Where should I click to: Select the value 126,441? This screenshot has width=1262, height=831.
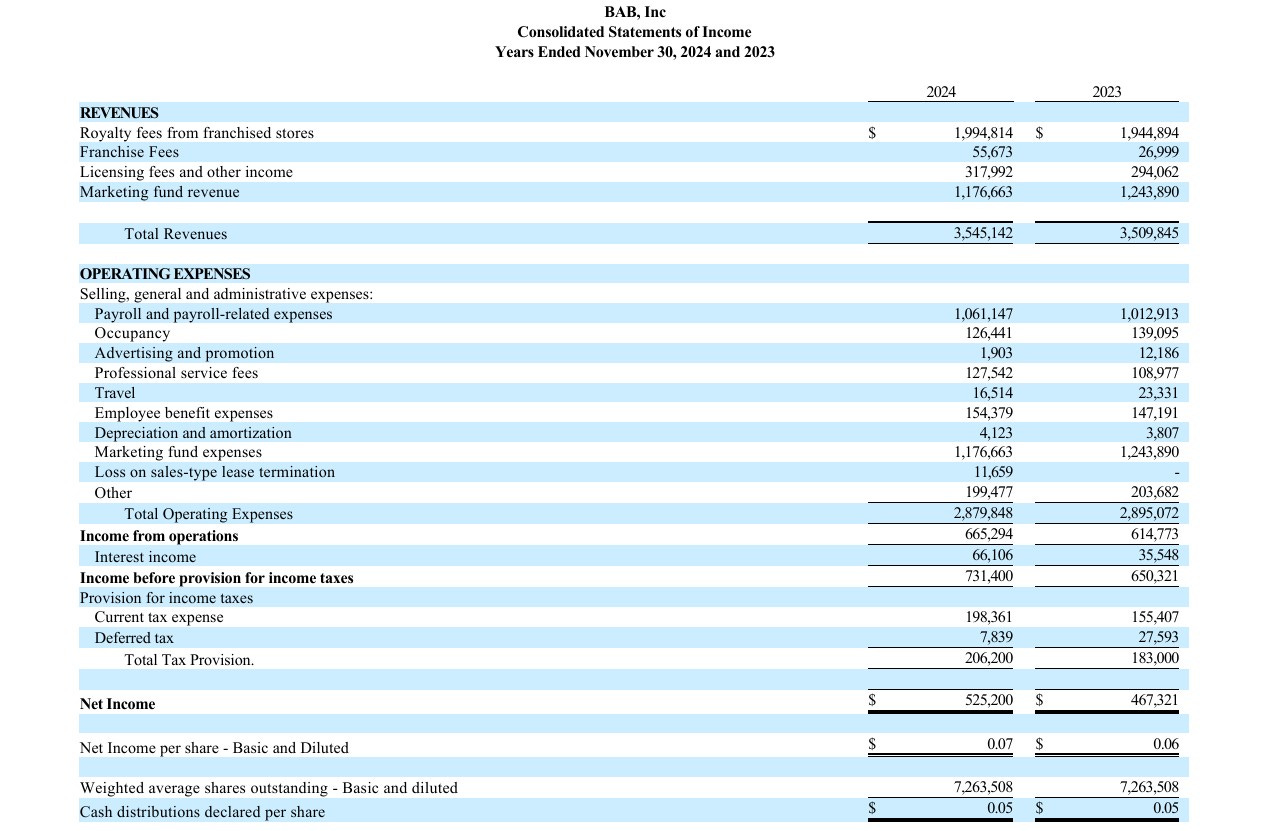(x=988, y=333)
